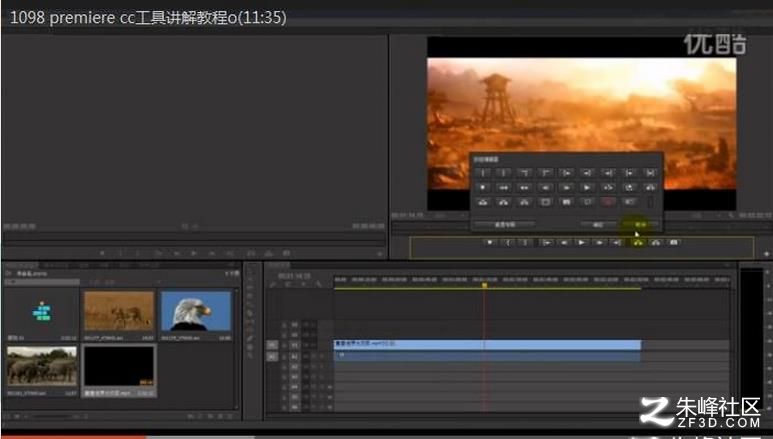The height and width of the screenshot is (439, 773).
Task: Select the Slip tool
Action: (x=250, y=321)
